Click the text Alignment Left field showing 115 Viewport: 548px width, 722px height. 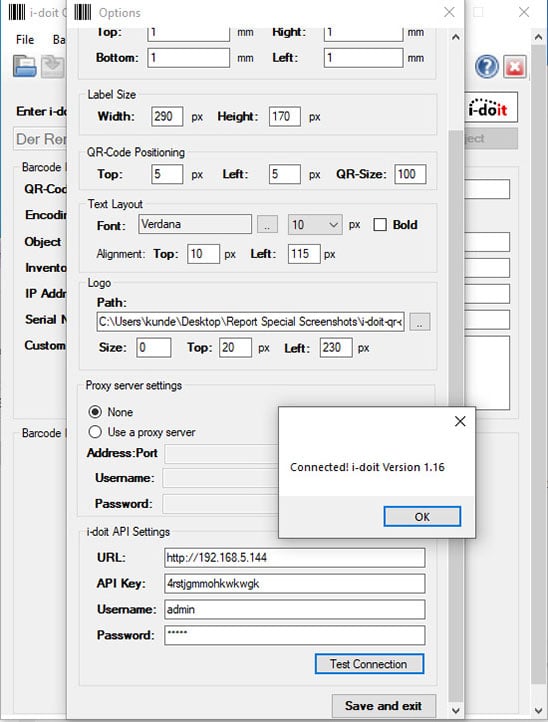pyautogui.click(x=304, y=254)
